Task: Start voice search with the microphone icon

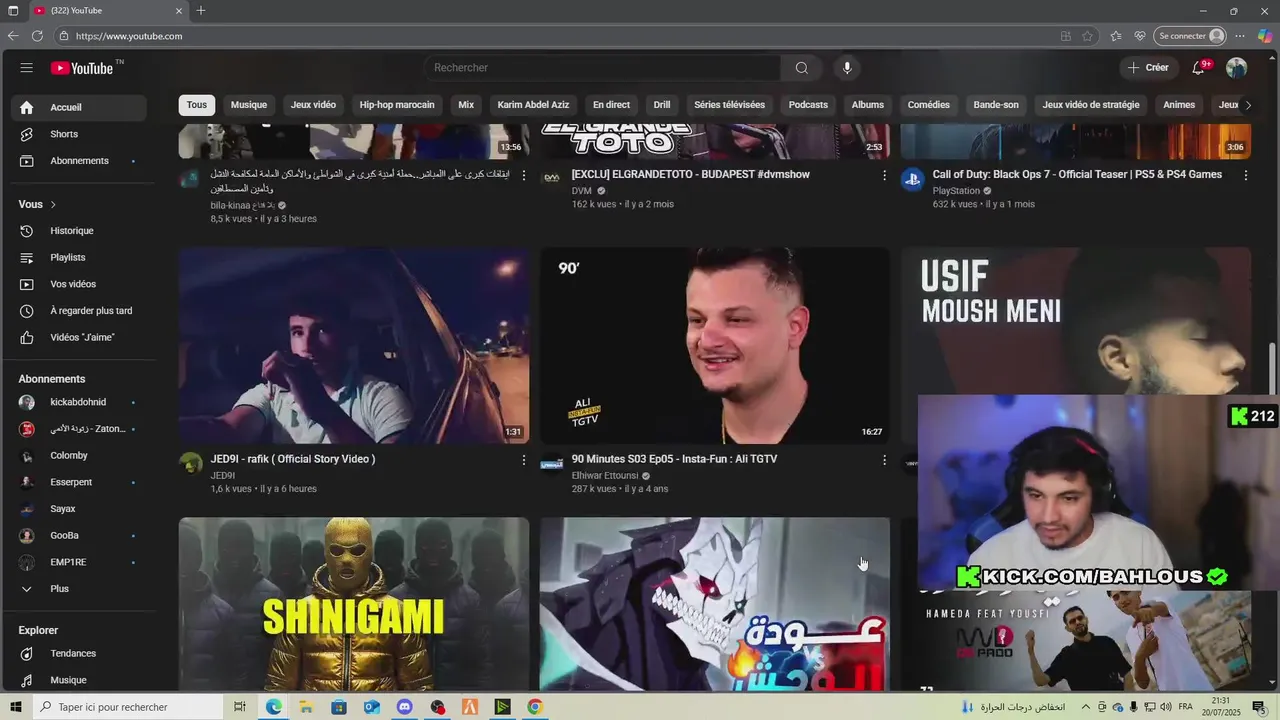Action: (x=847, y=68)
